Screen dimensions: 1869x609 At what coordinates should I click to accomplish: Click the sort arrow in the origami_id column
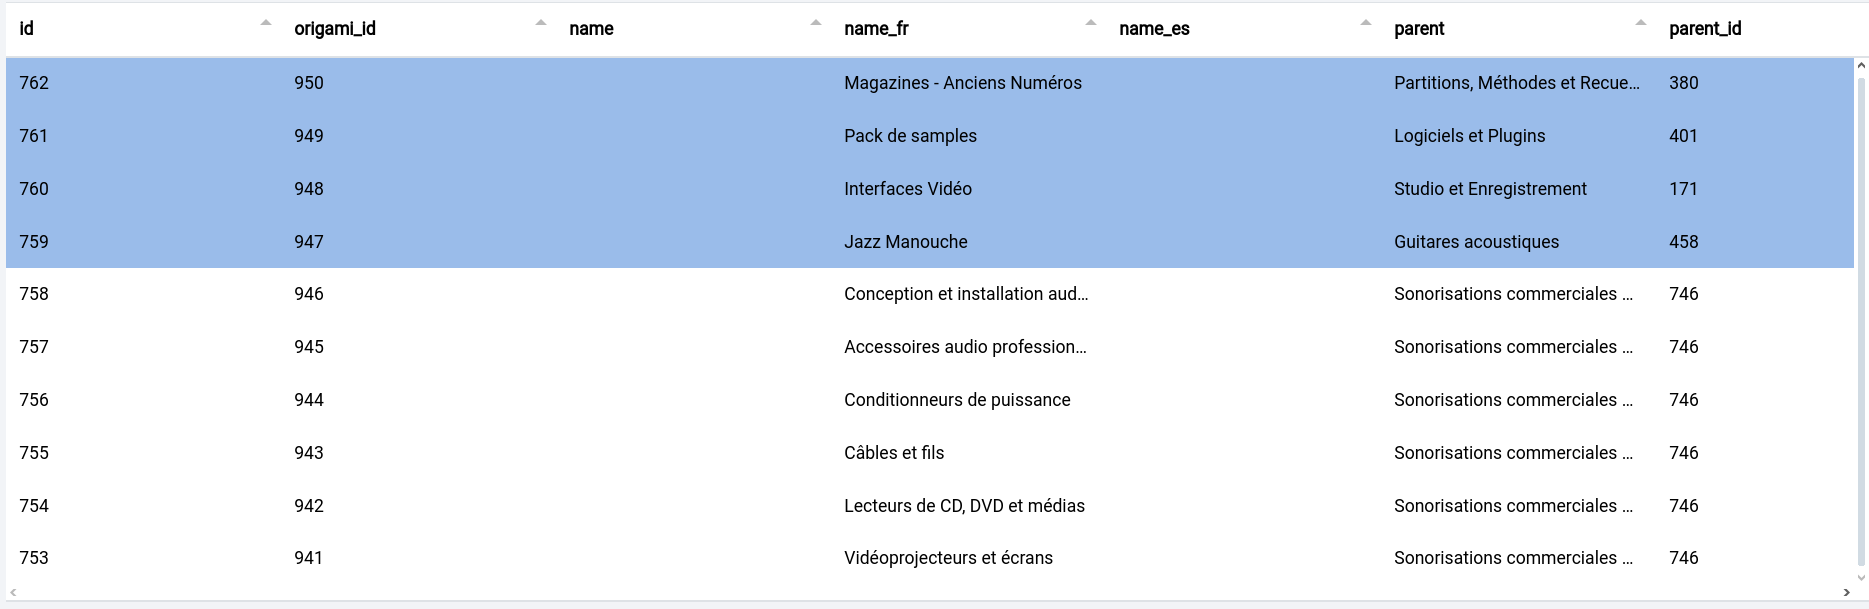point(540,23)
